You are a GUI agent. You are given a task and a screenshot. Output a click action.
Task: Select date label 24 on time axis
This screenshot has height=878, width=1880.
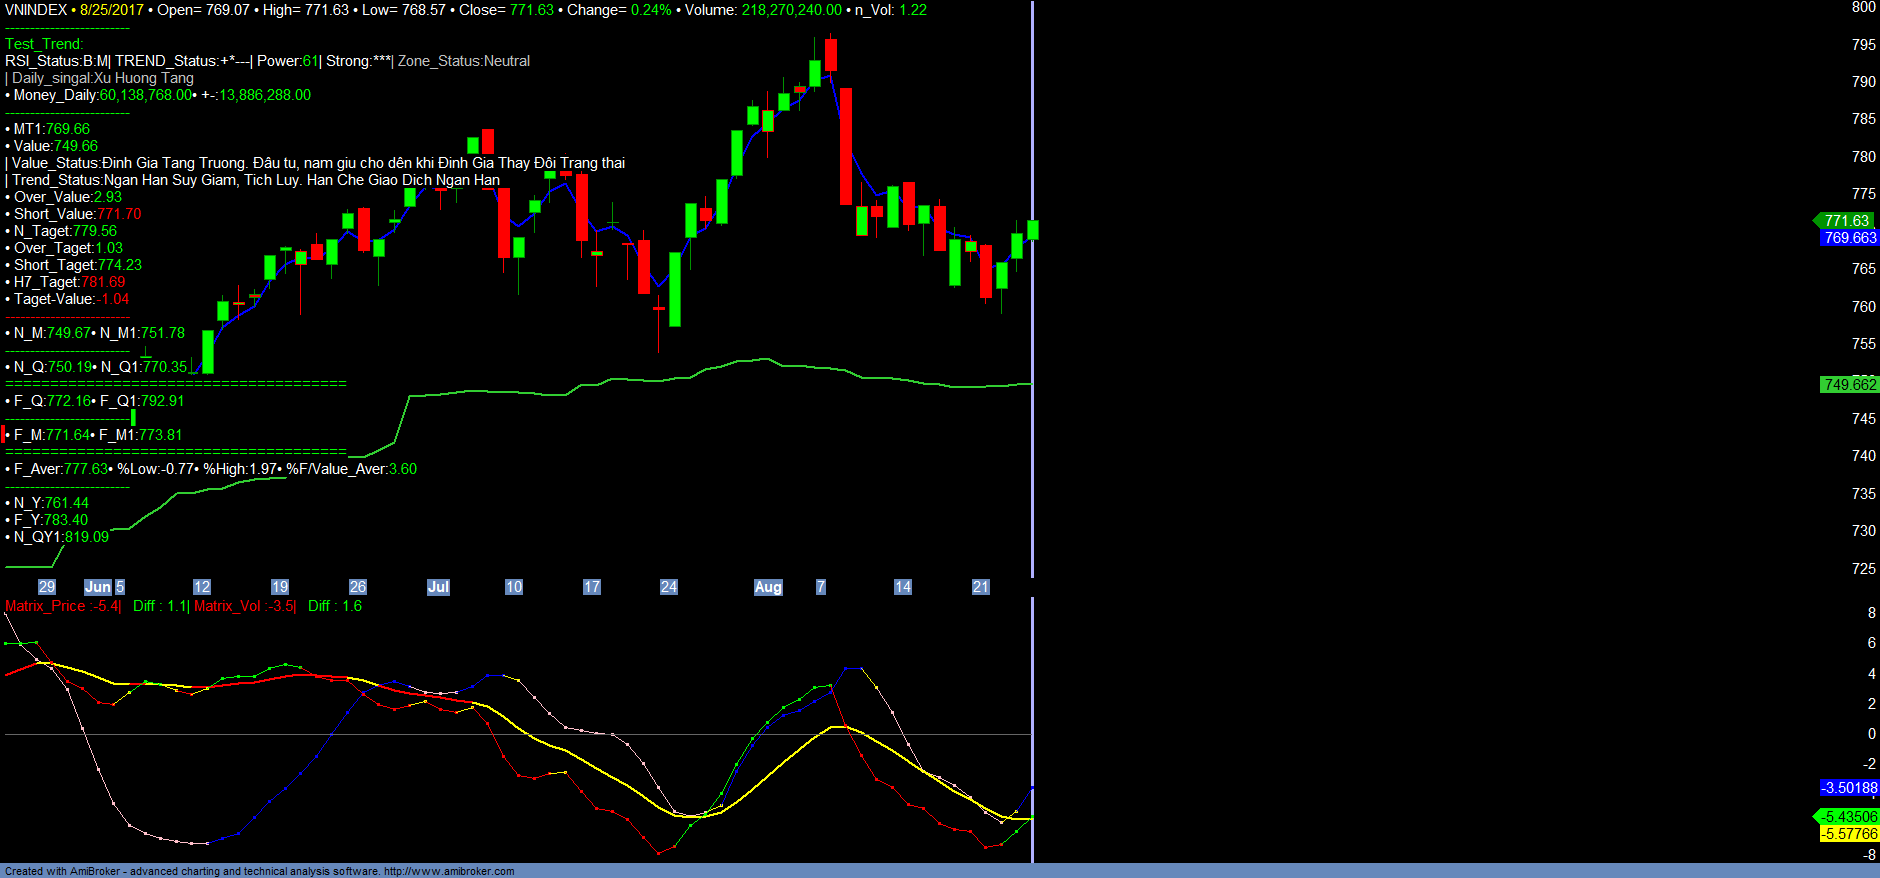[x=668, y=587]
